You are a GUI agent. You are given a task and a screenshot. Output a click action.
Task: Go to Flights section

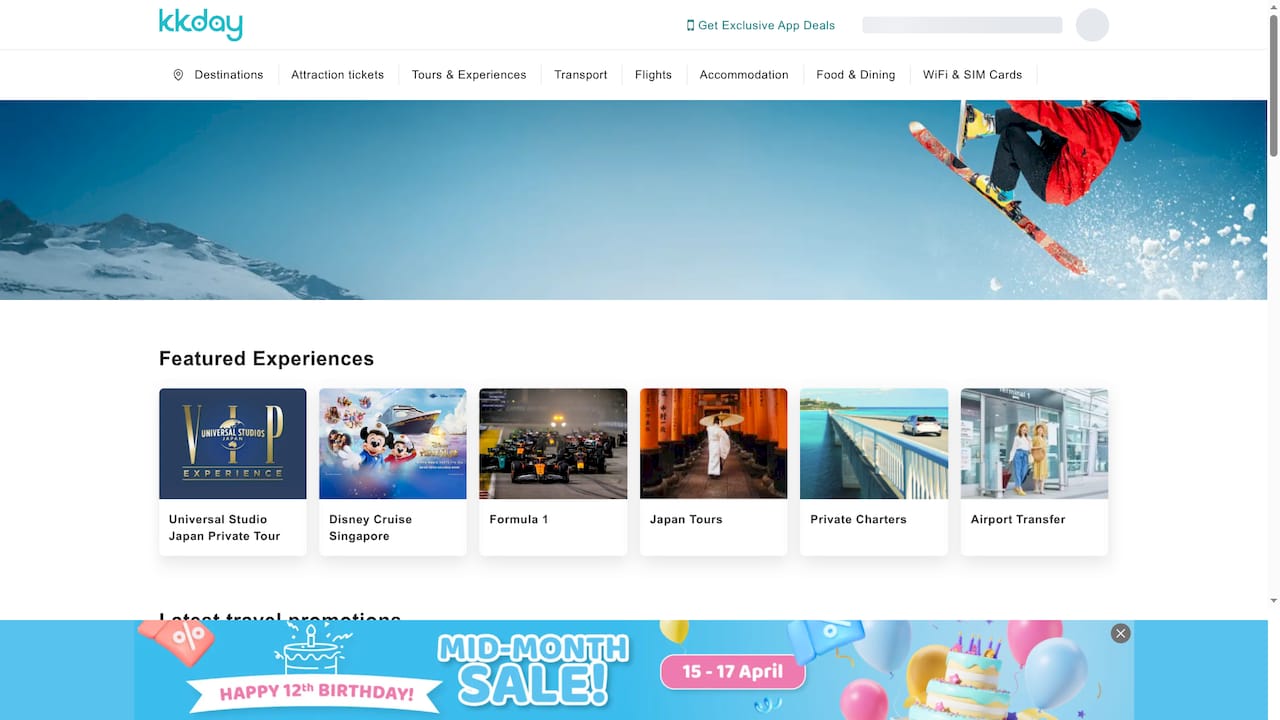(x=653, y=75)
